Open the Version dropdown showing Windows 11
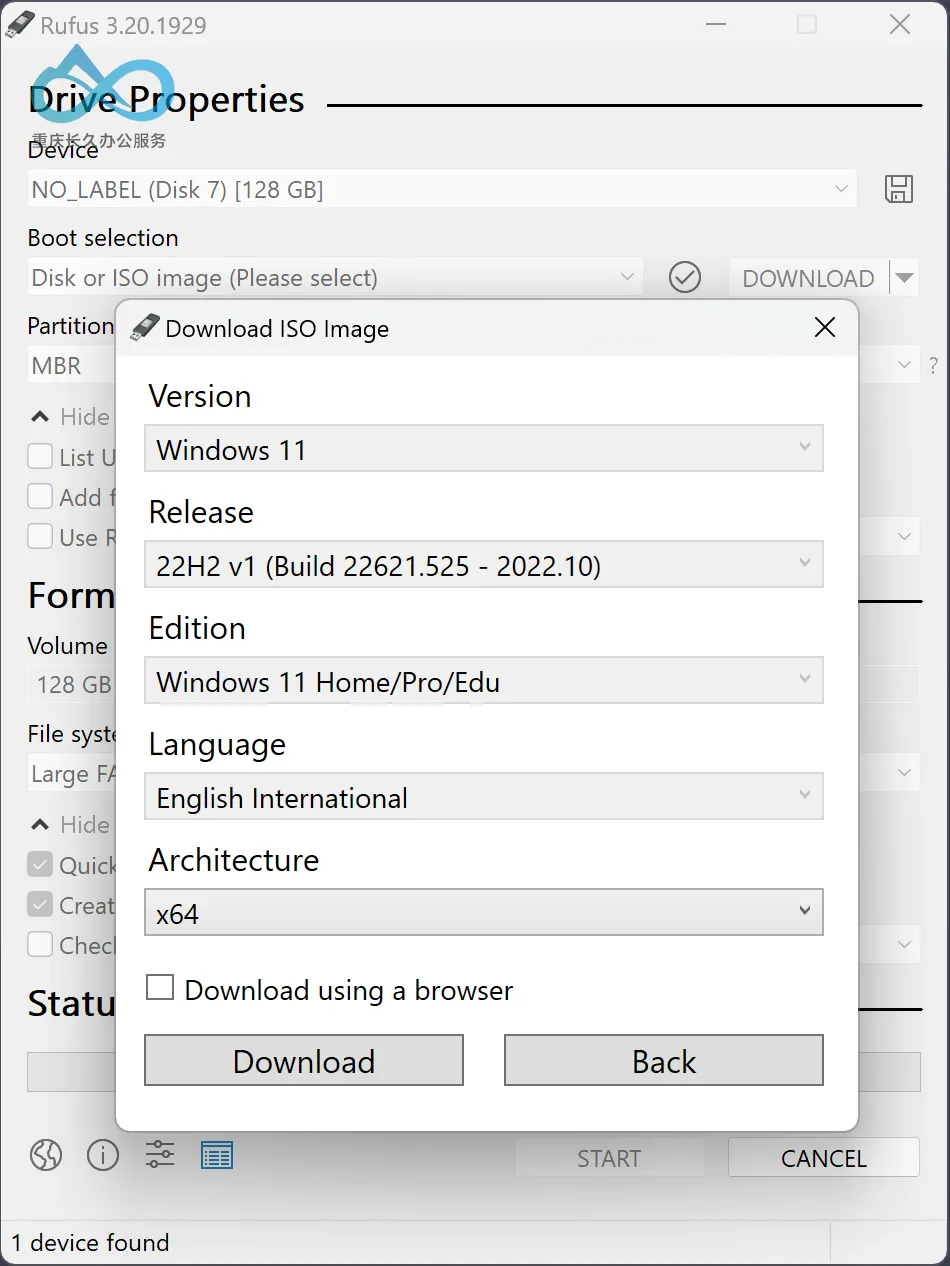The image size is (950, 1266). coord(484,449)
